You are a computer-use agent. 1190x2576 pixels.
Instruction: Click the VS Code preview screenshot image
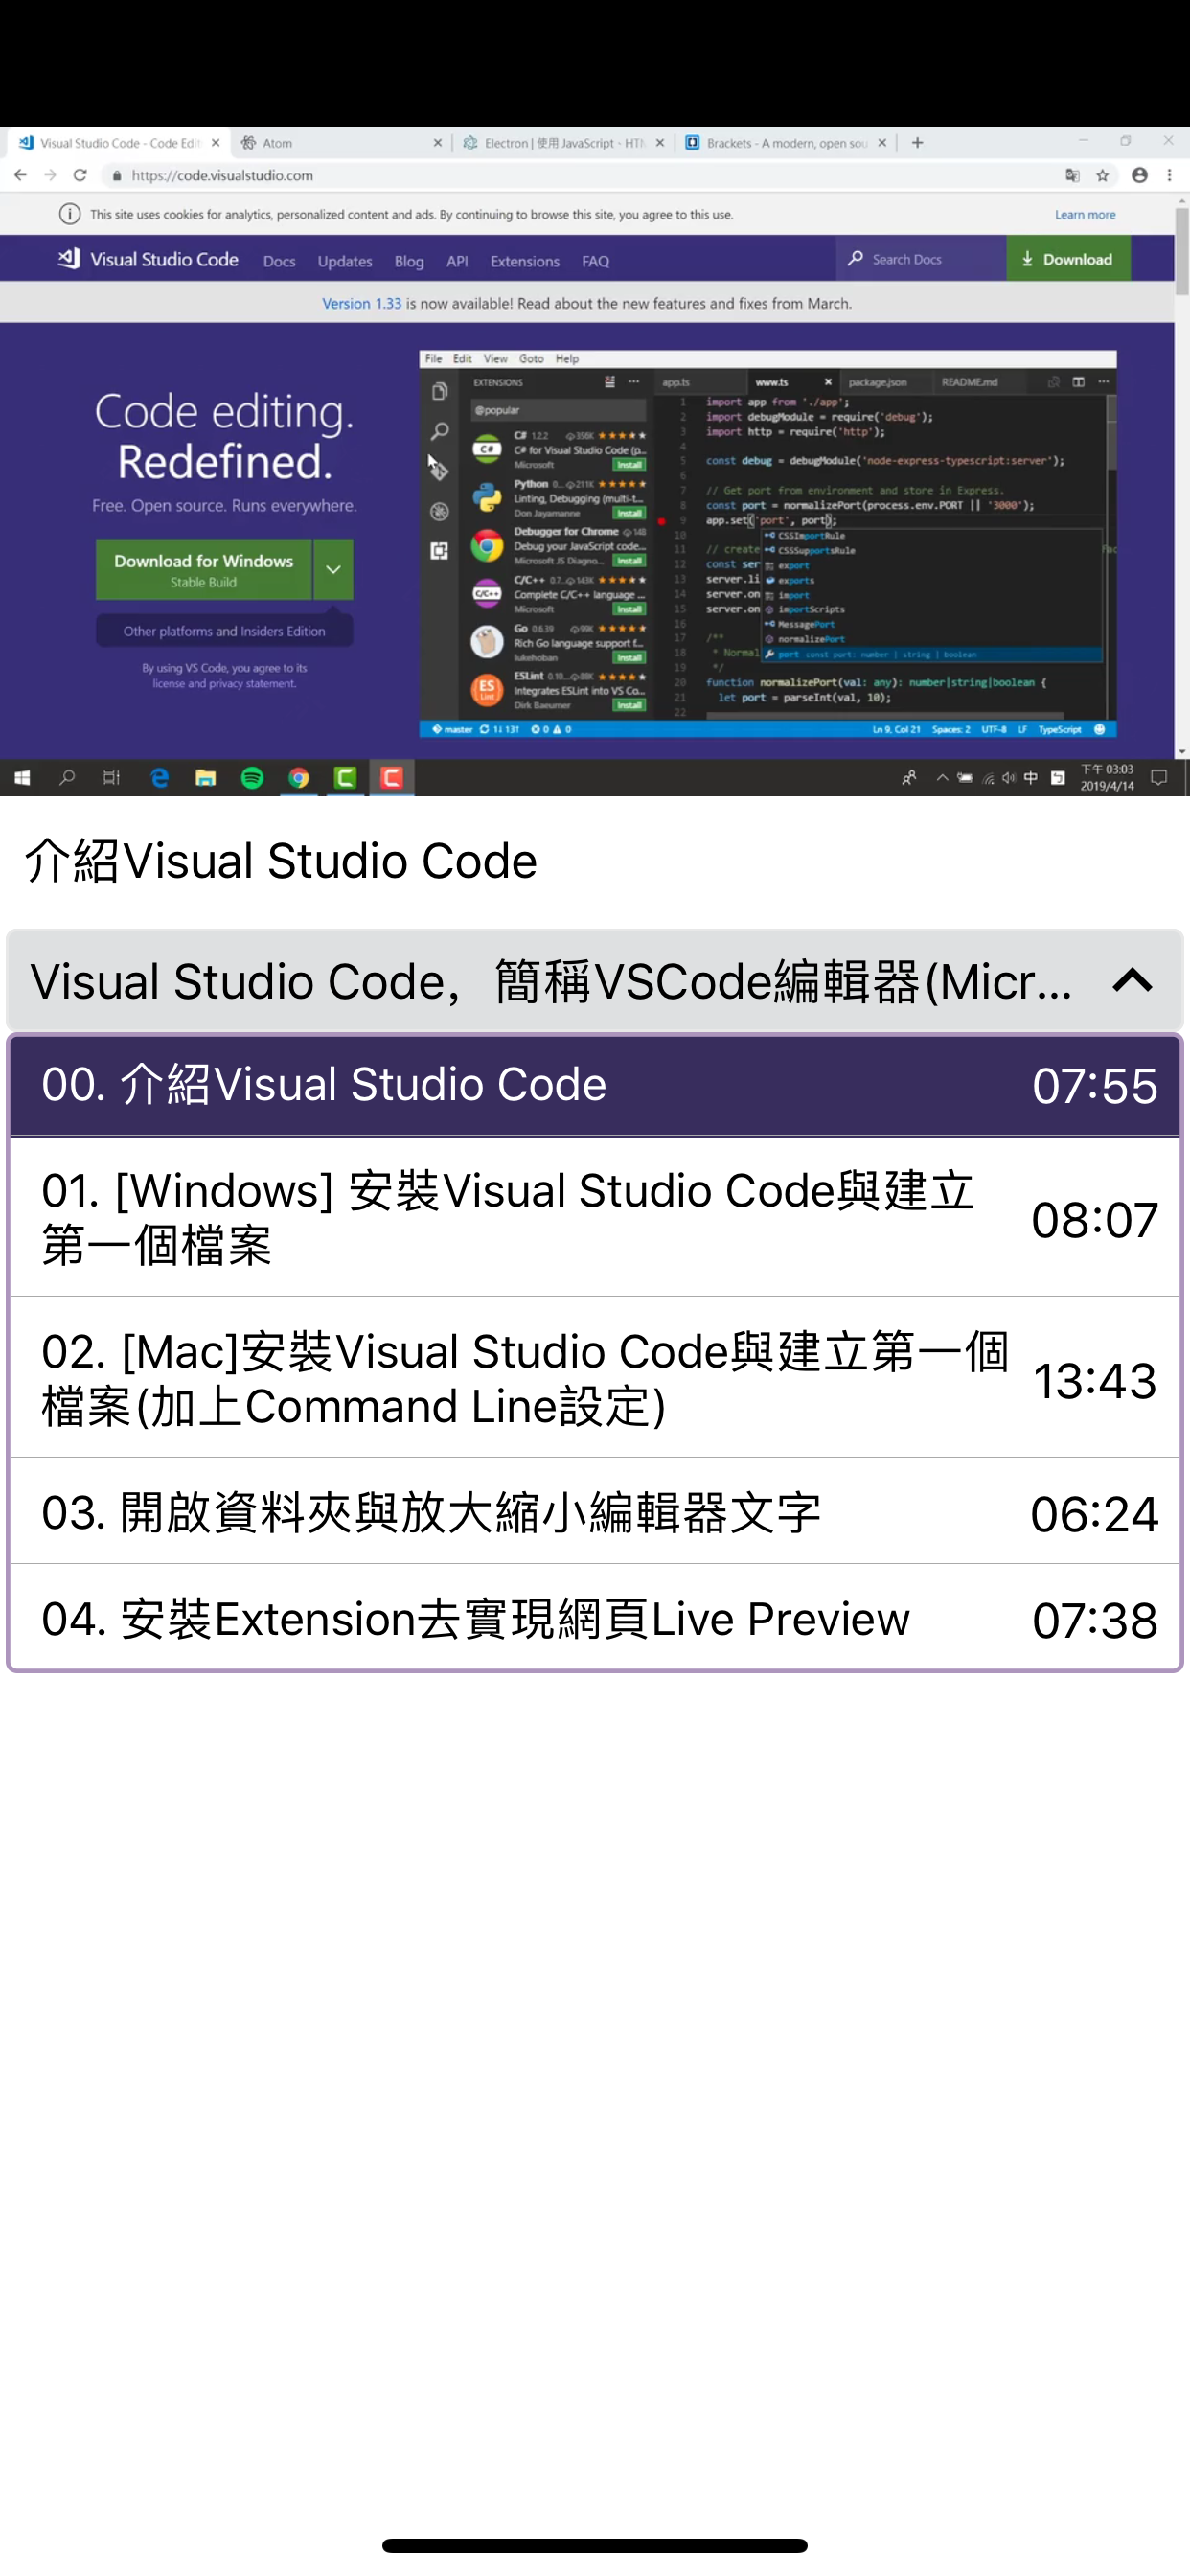click(x=767, y=544)
